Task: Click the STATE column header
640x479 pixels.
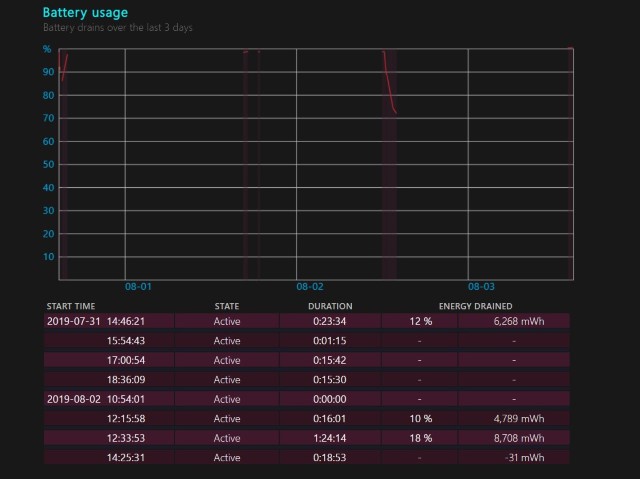Action: pyautogui.click(x=227, y=306)
